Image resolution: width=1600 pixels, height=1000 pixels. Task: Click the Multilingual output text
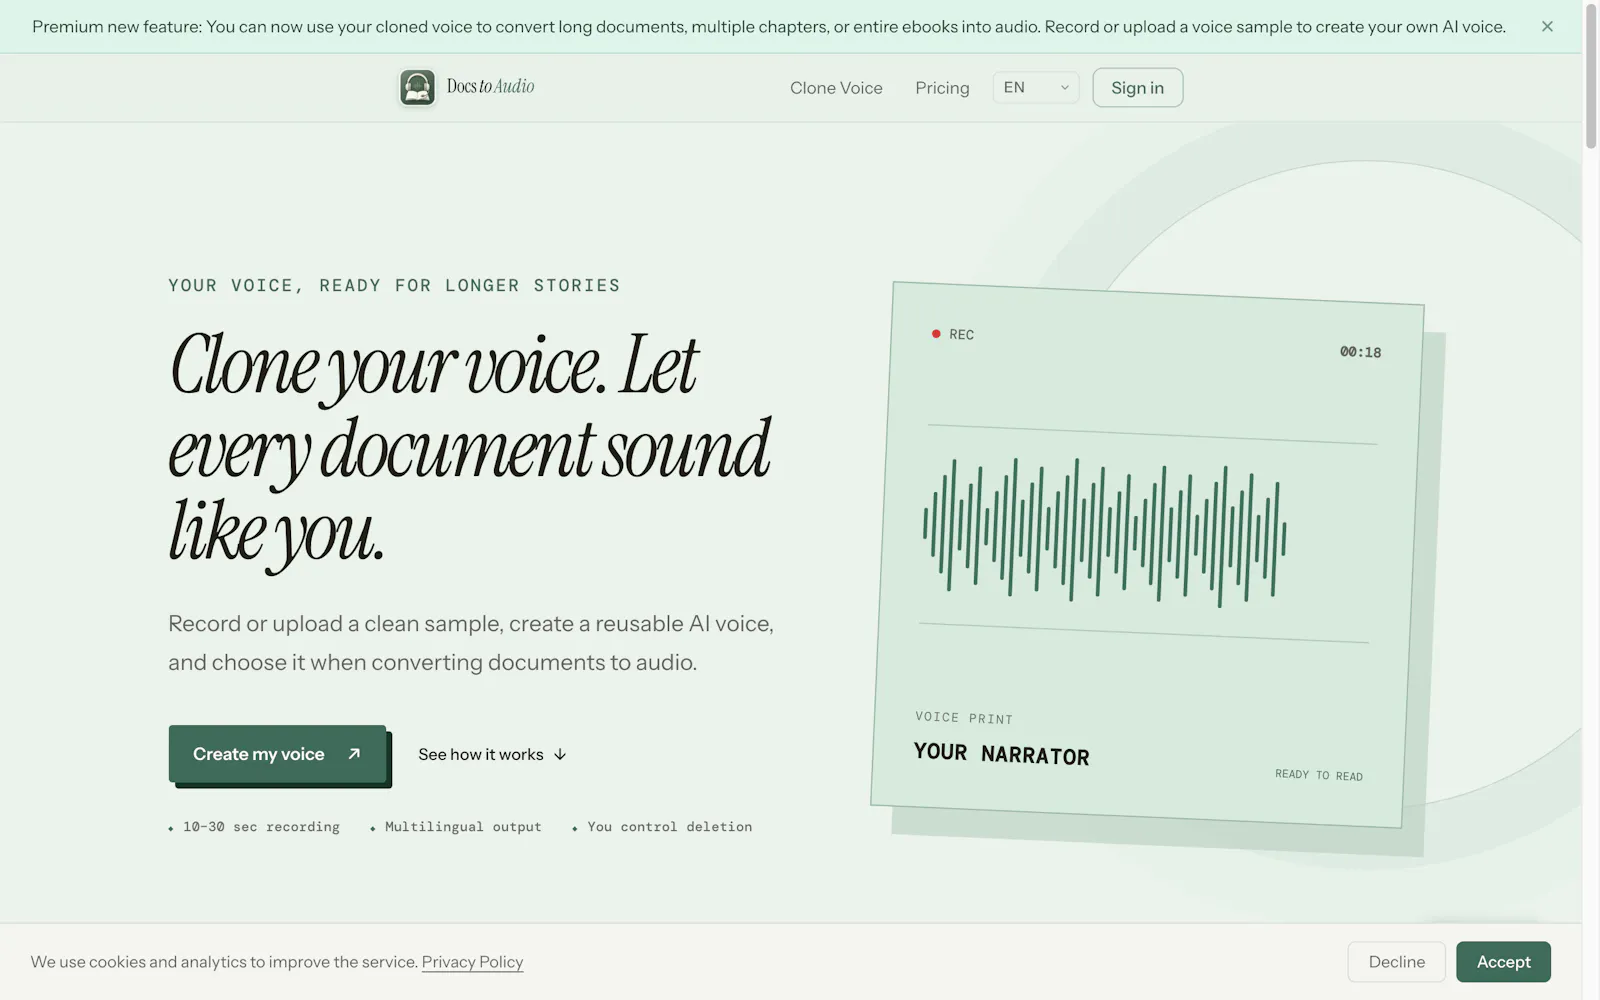click(x=463, y=827)
